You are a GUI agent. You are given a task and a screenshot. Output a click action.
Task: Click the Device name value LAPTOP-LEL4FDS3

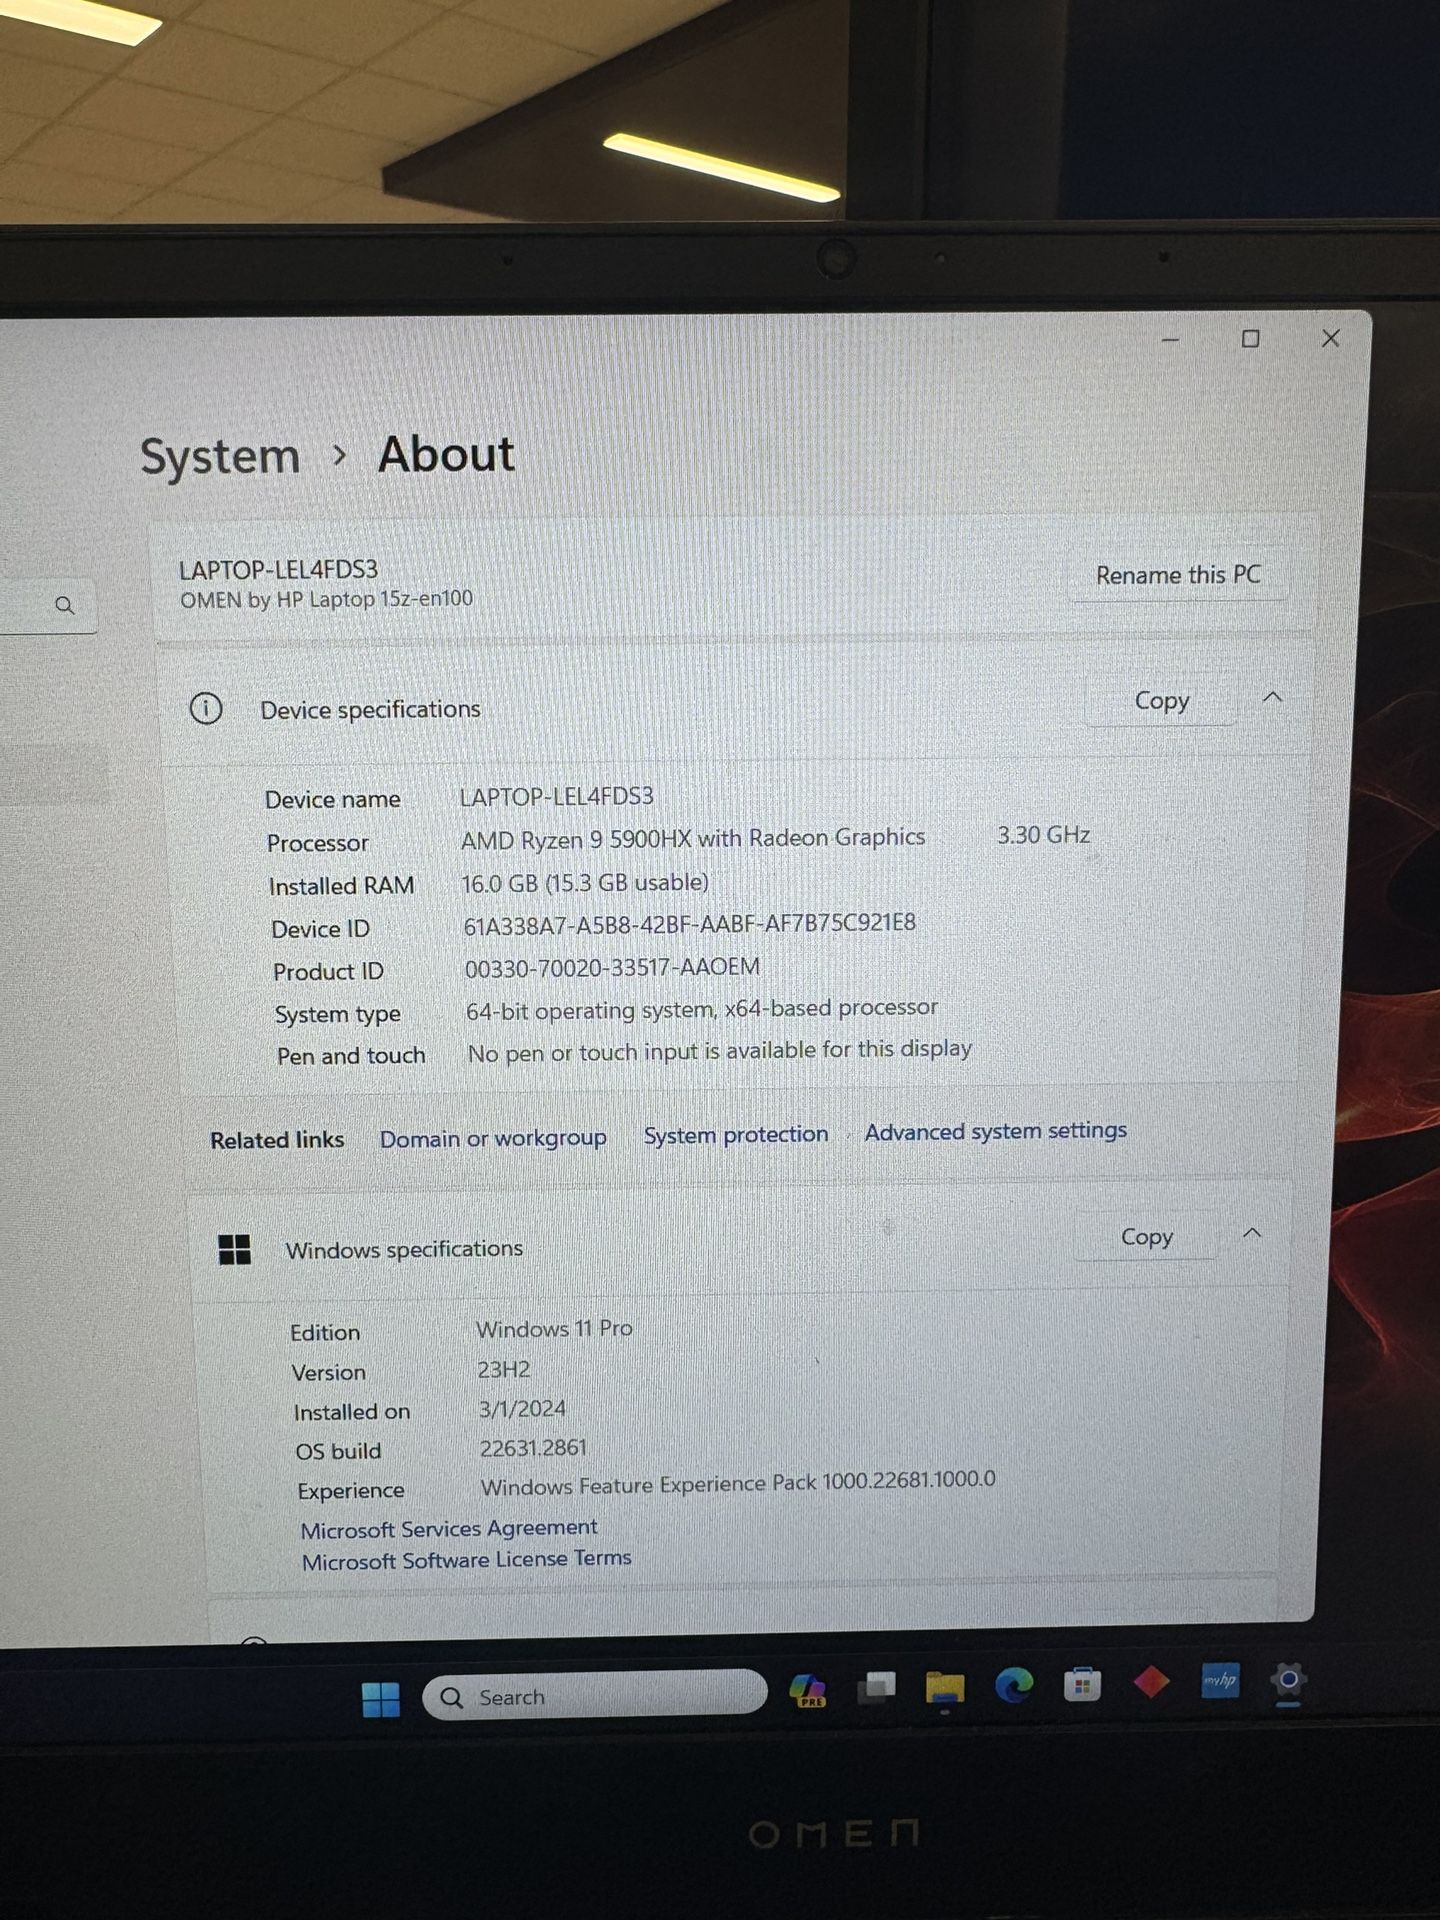coord(556,797)
